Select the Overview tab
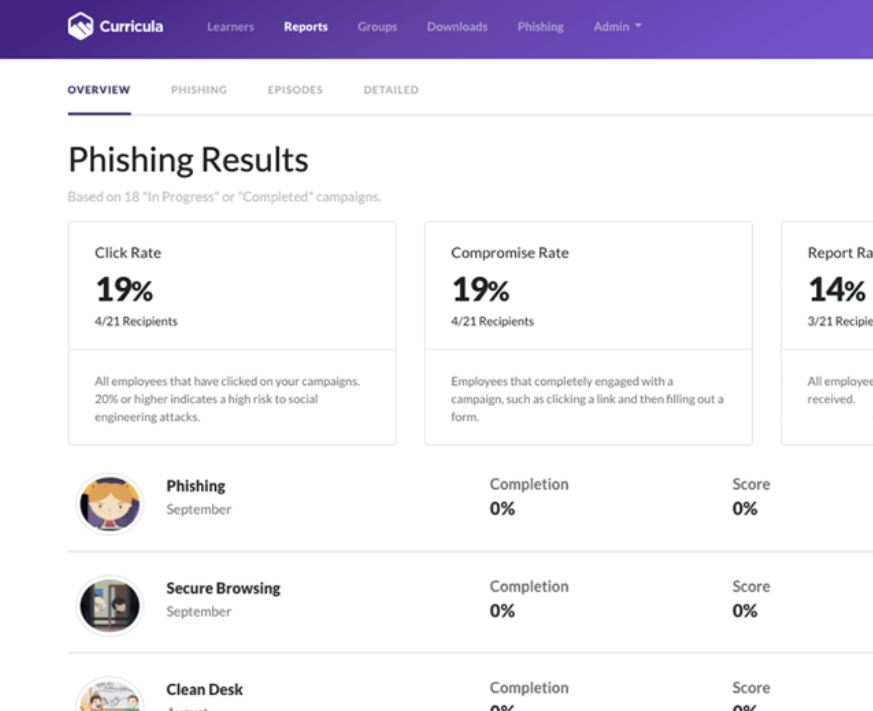The height and width of the screenshot is (711, 873). [x=97, y=89]
